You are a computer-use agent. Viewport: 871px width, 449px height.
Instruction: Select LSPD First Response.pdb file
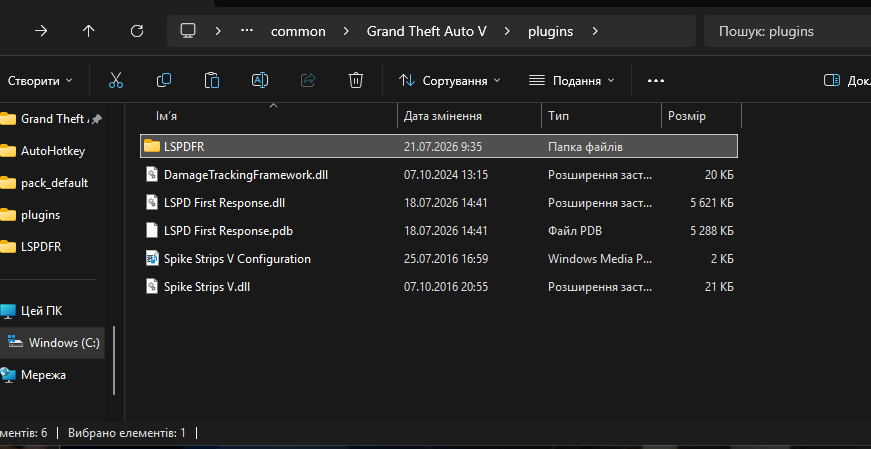point(439,231)
